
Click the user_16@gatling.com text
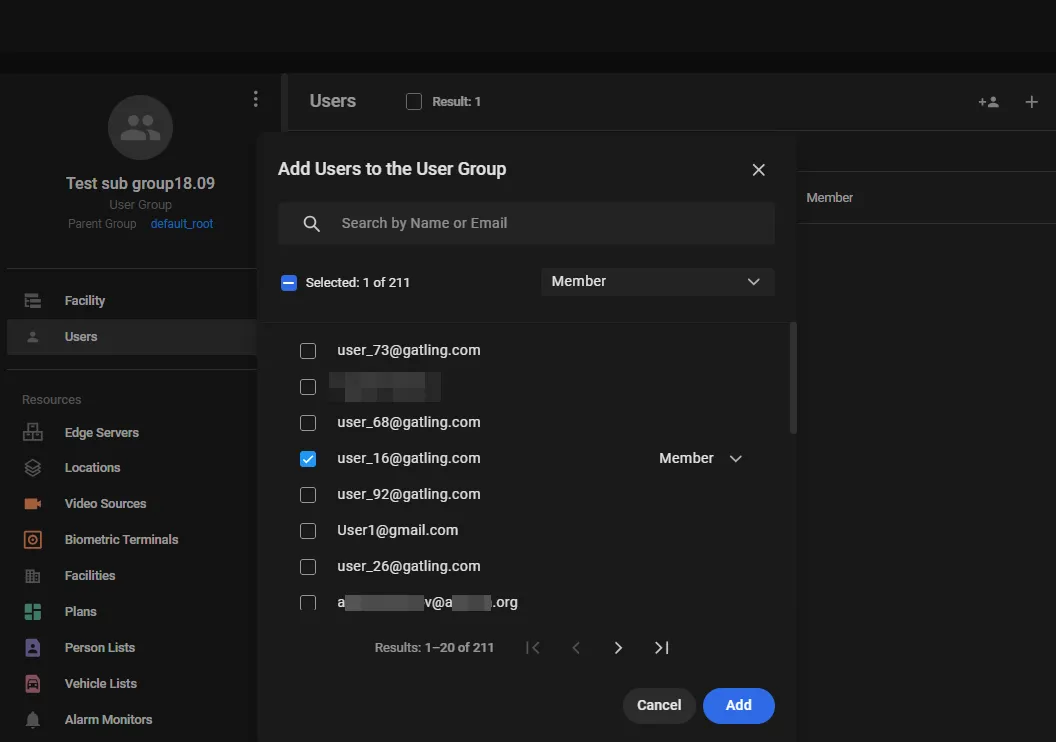(x=409, y=458)
